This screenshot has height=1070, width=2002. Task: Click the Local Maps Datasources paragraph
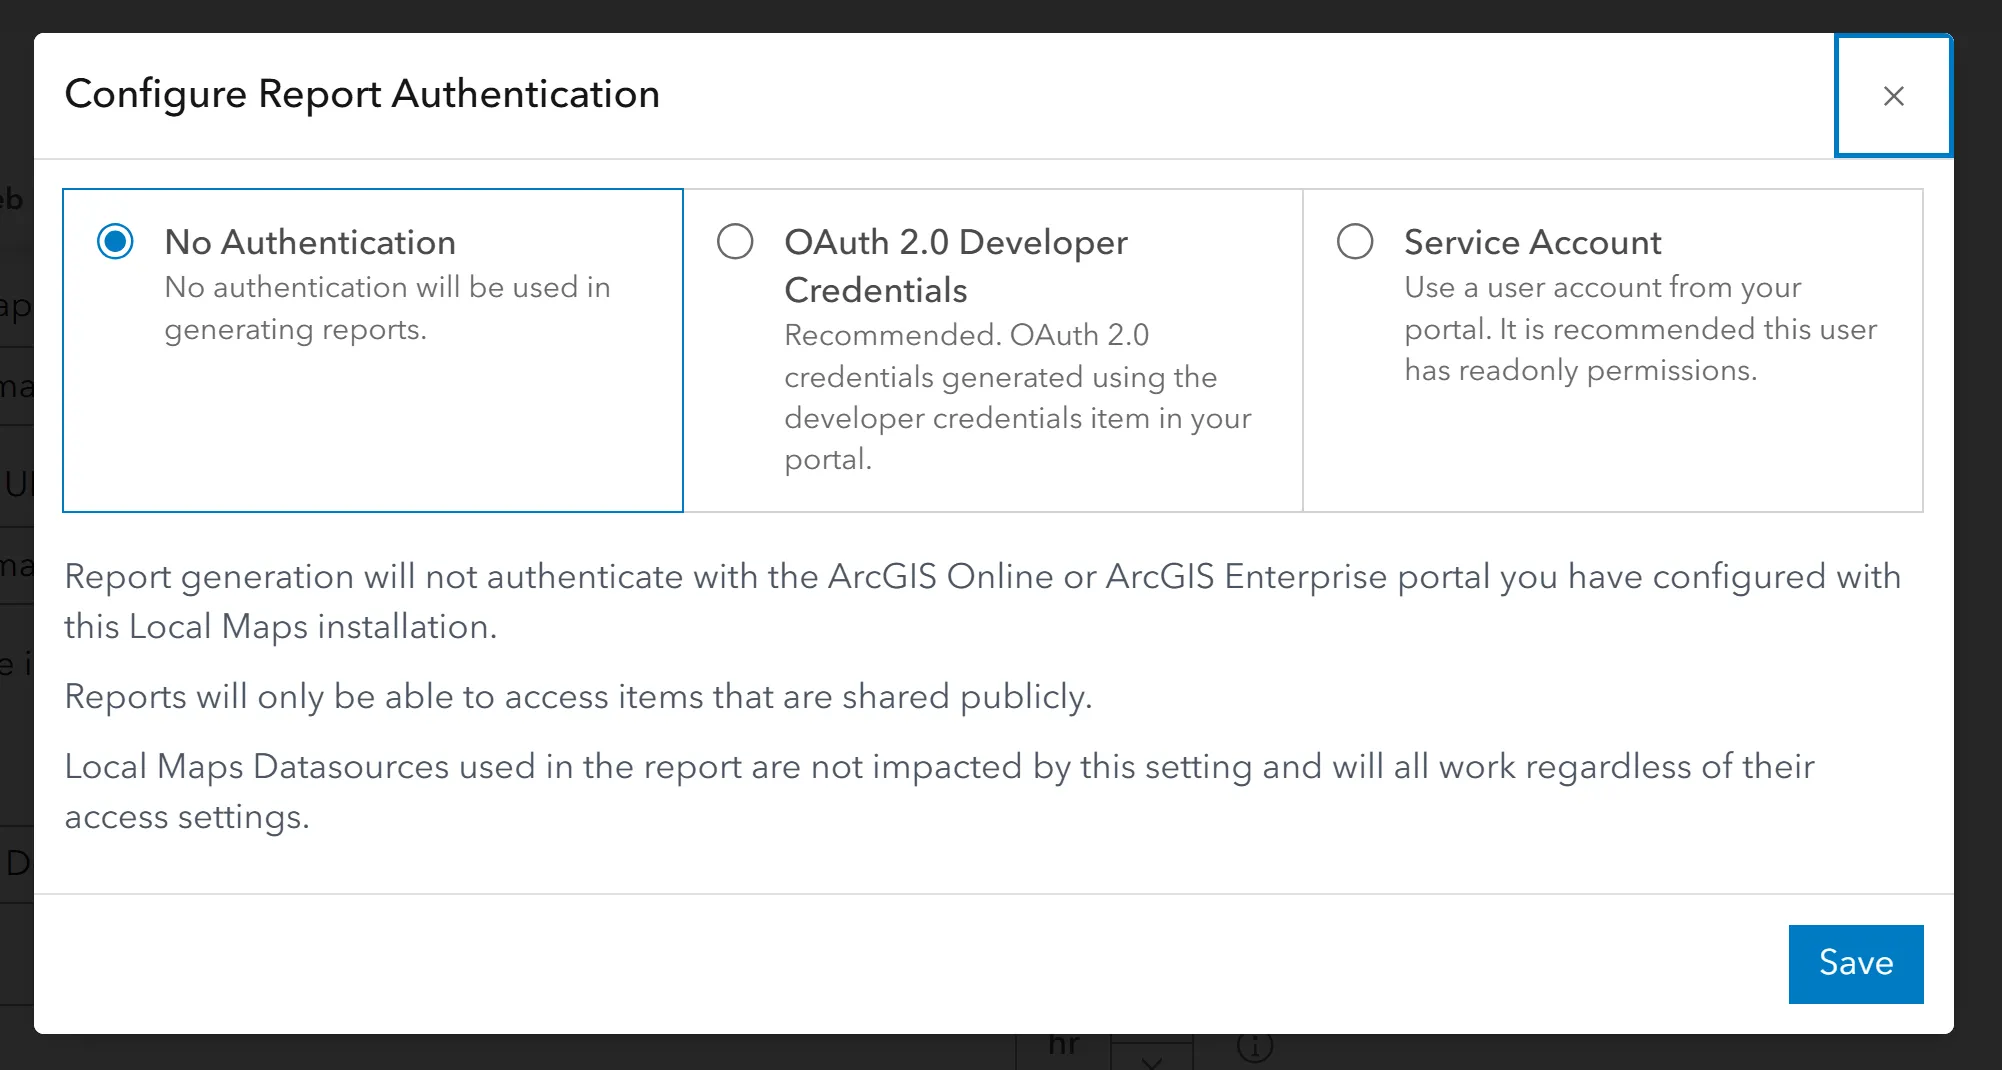coord(938,791)
